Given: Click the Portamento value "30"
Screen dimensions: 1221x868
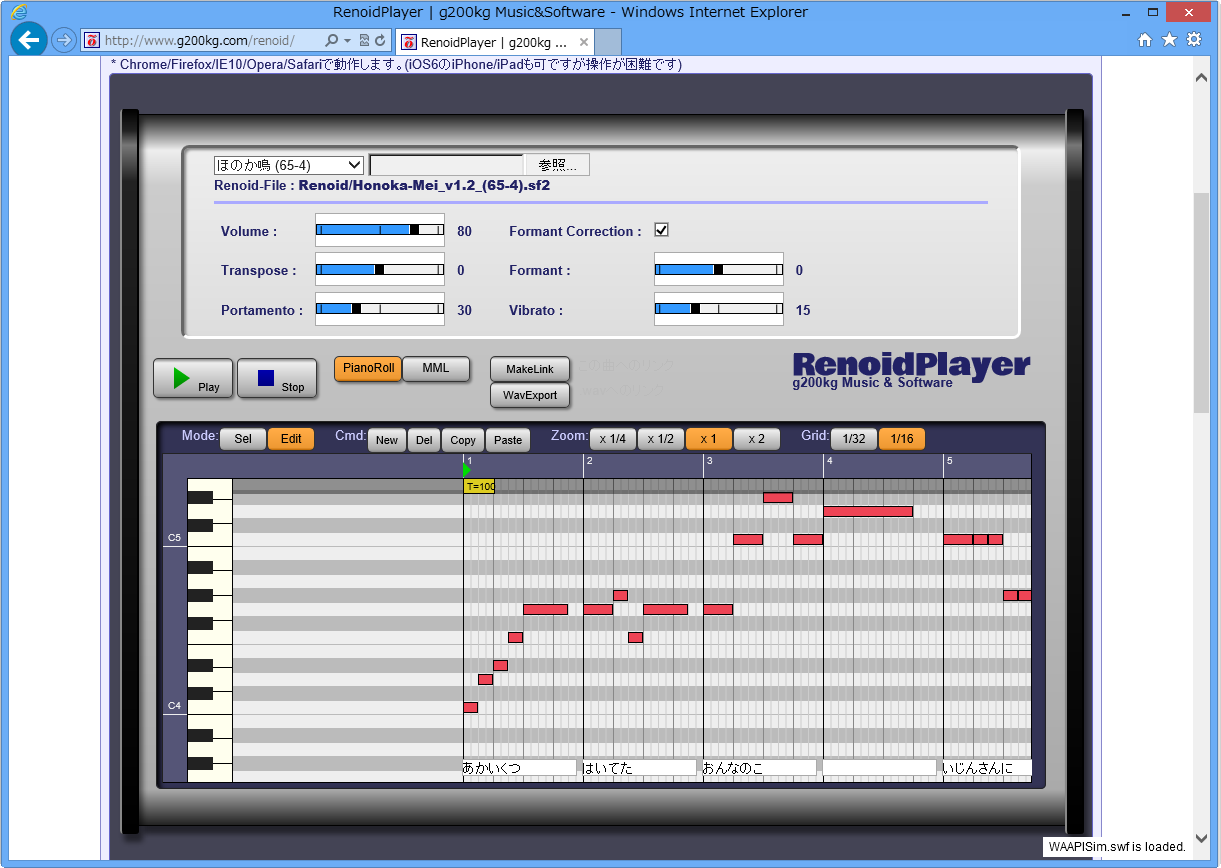Looking at the screenshot, I should [464, 311].
